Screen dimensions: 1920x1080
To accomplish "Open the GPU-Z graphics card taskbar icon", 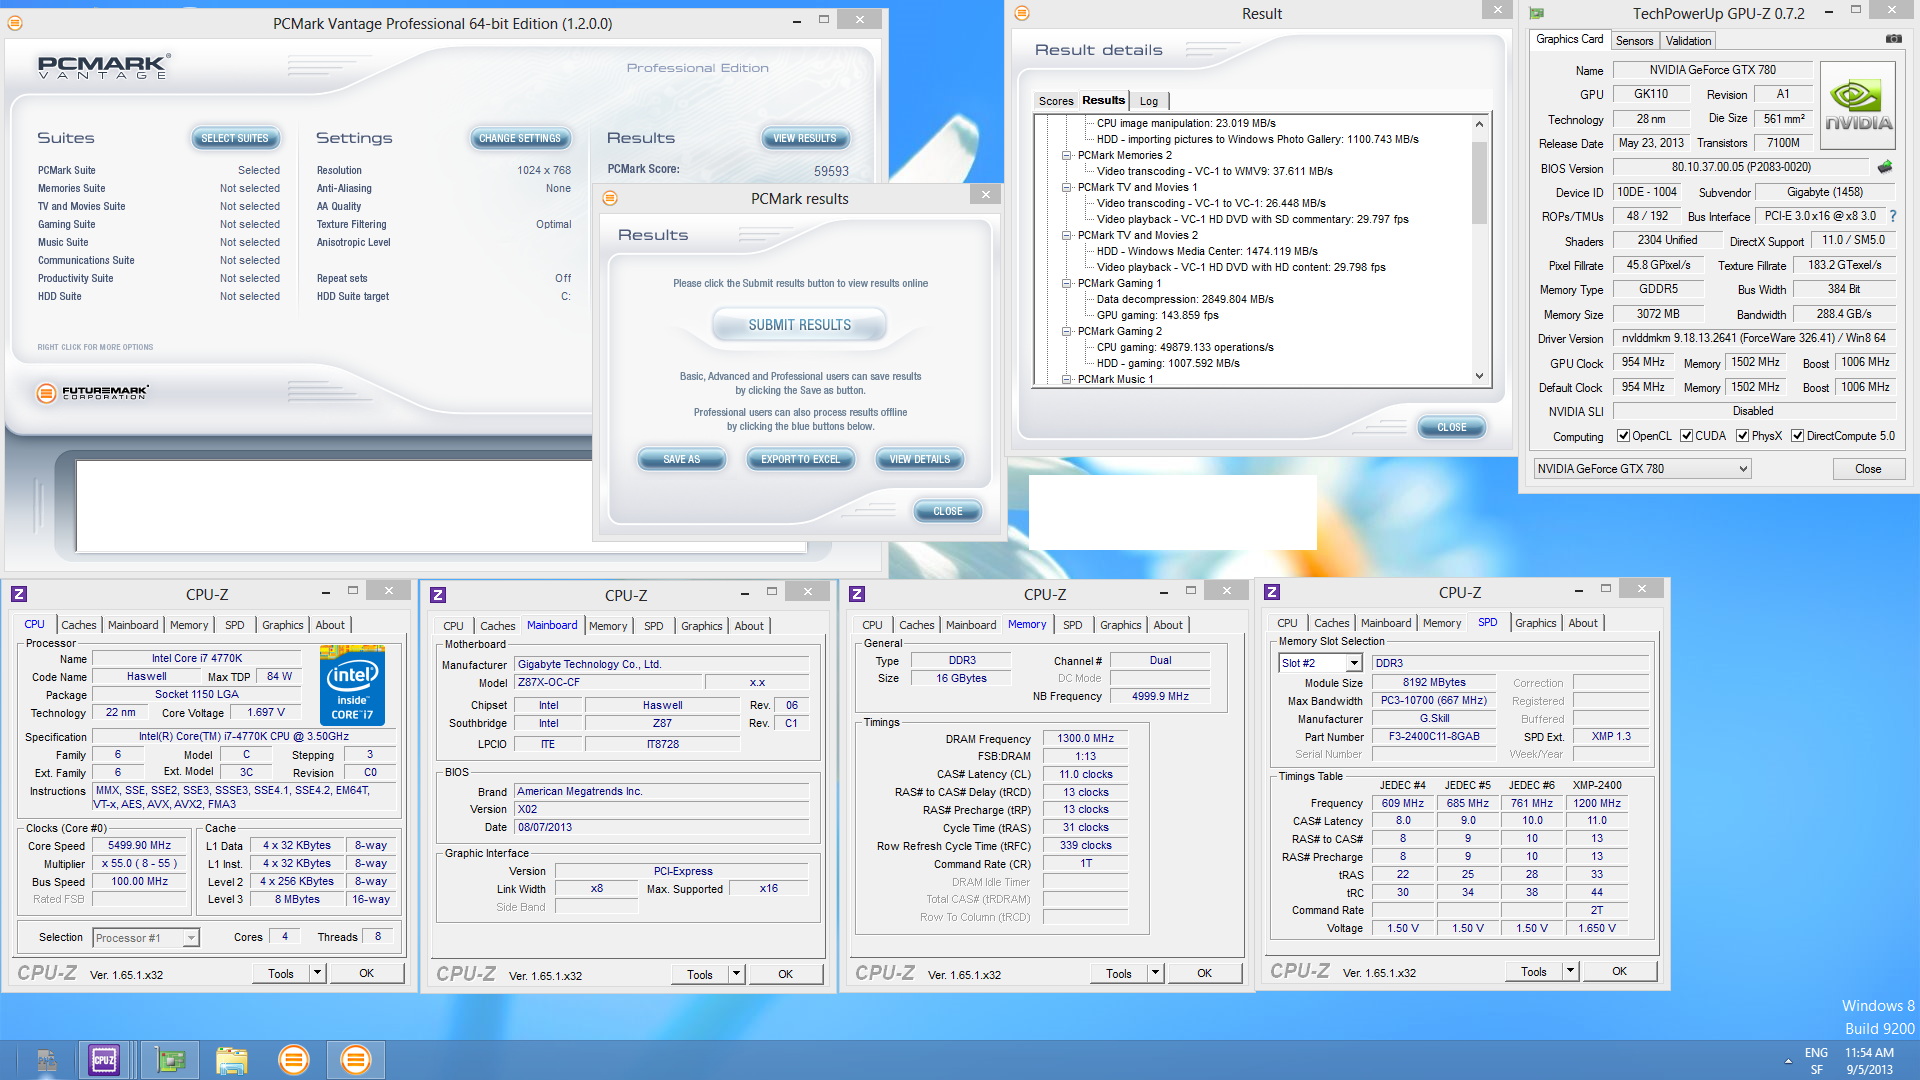I will click(x=171, y=1060).
